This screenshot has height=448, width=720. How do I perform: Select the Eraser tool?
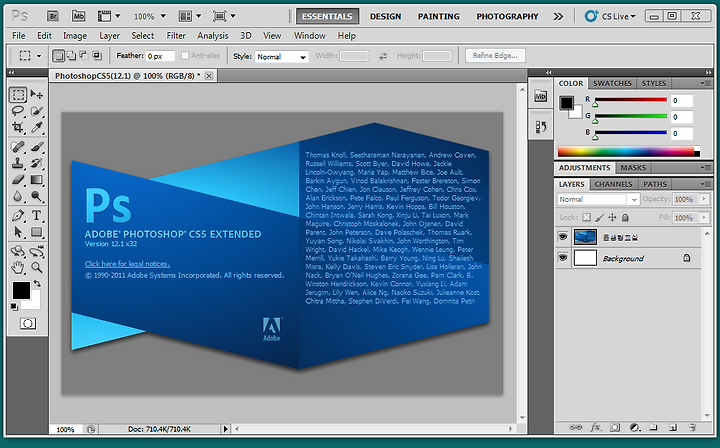click(x=18, y=179)
